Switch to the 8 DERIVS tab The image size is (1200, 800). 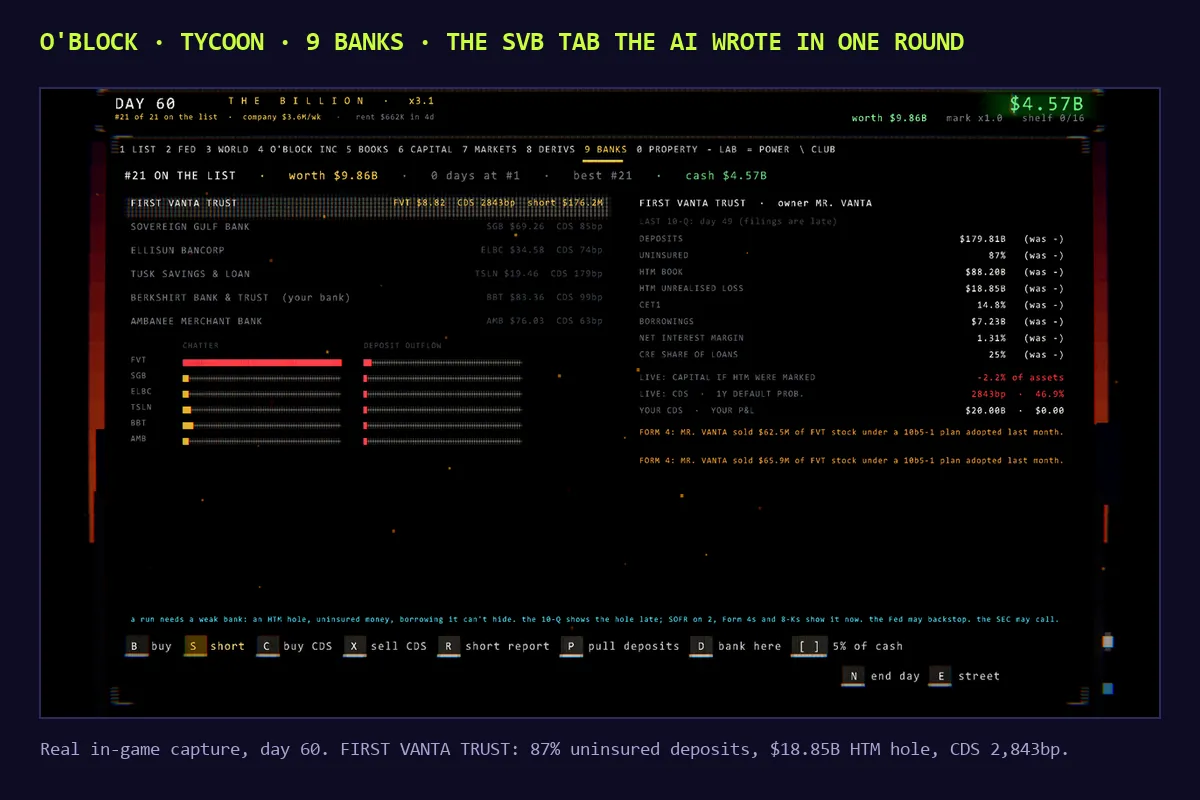[x=551, y=149]
